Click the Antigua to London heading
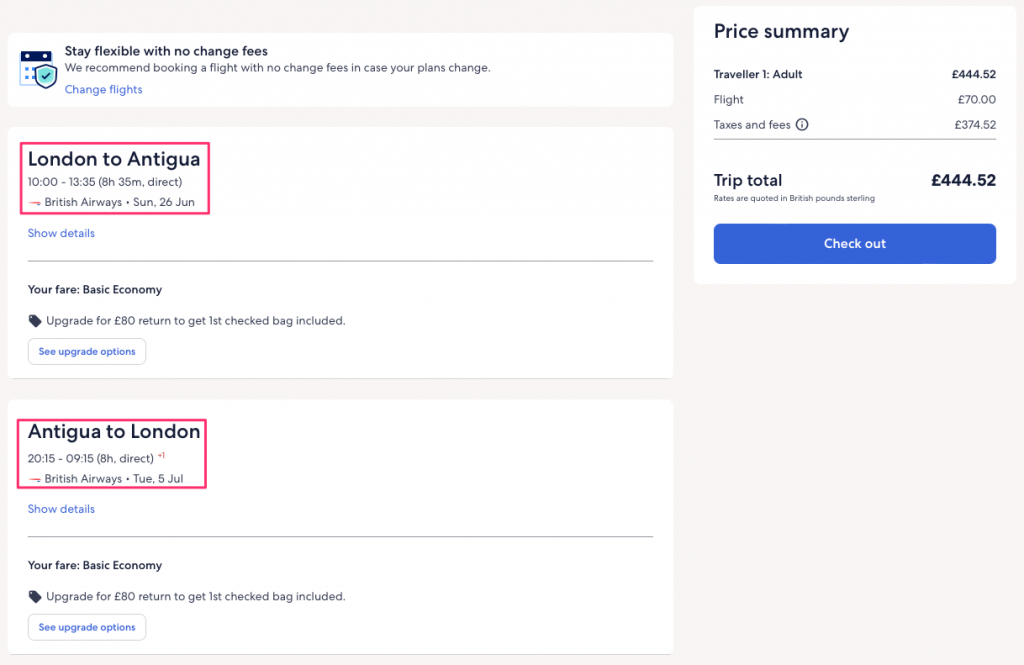Viewport: 1024px width, 665px height. coord(114,432)
